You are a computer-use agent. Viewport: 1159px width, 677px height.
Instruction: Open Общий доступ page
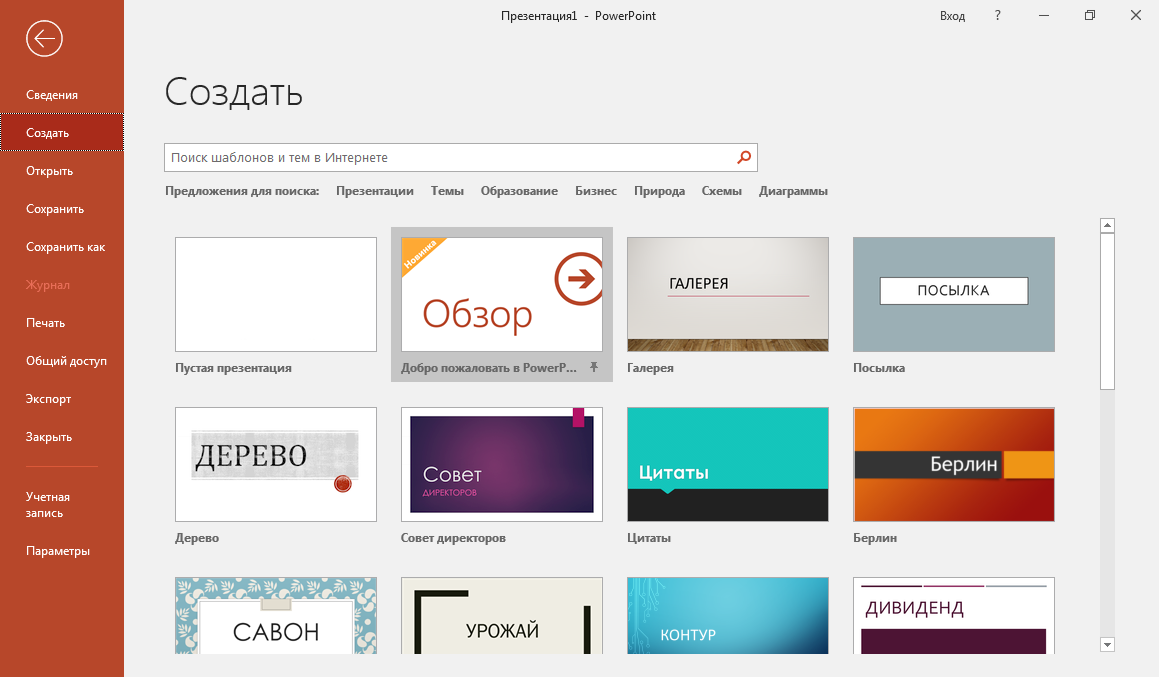[x=62, y=361]
